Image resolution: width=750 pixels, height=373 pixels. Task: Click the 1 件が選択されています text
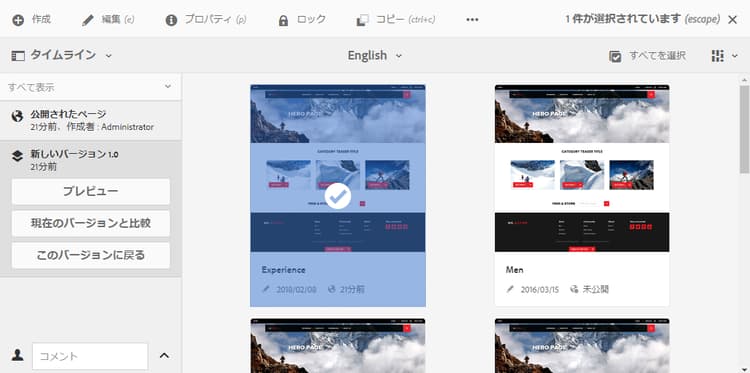tap(623, 19)
